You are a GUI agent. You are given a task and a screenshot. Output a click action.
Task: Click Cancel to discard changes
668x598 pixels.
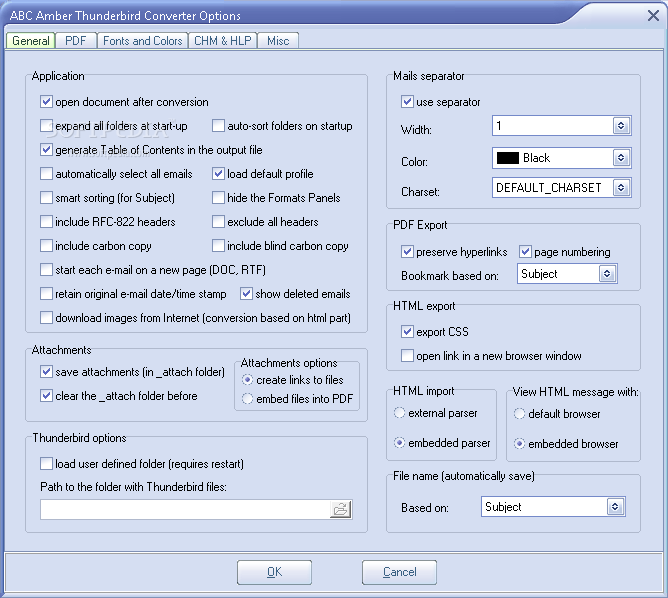click(x=399, y=572)
